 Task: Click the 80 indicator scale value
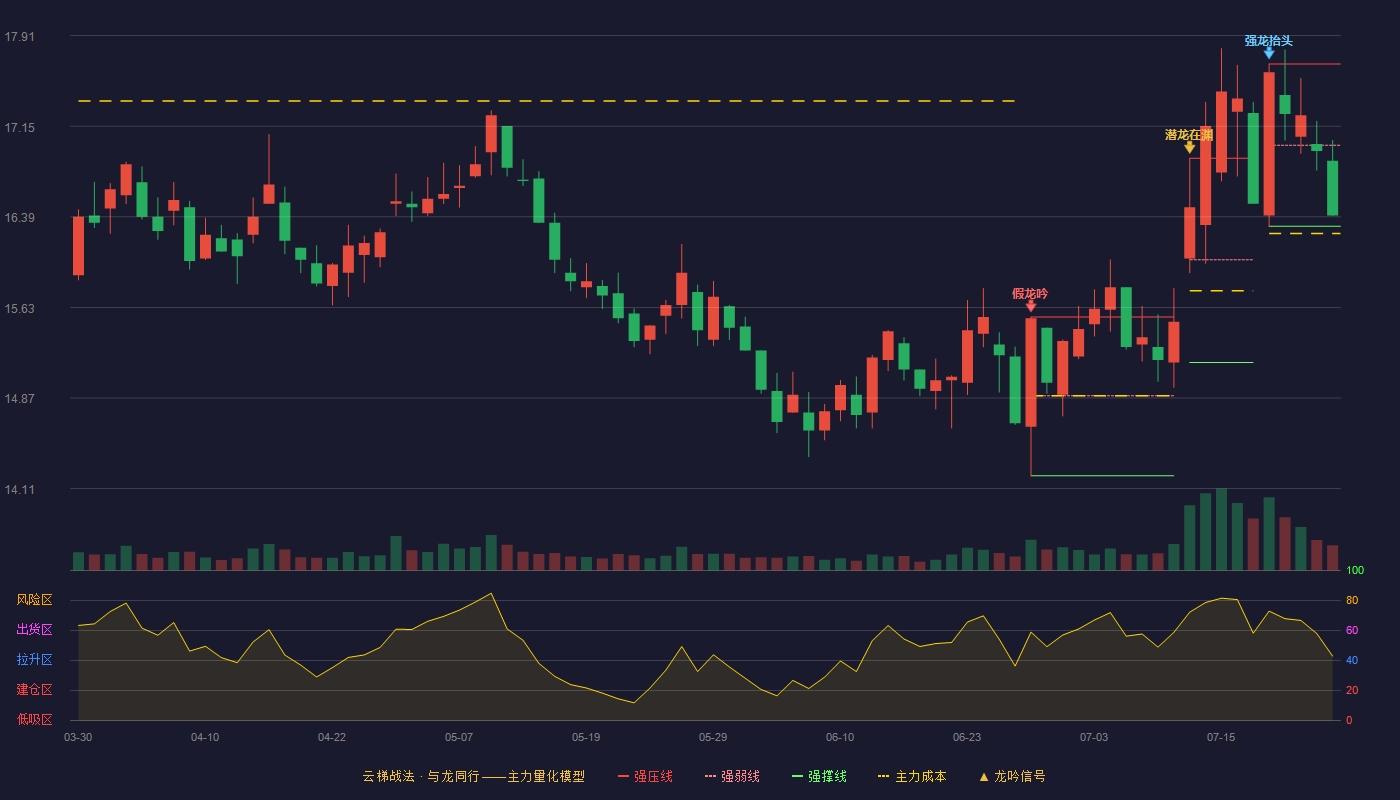1352,600
